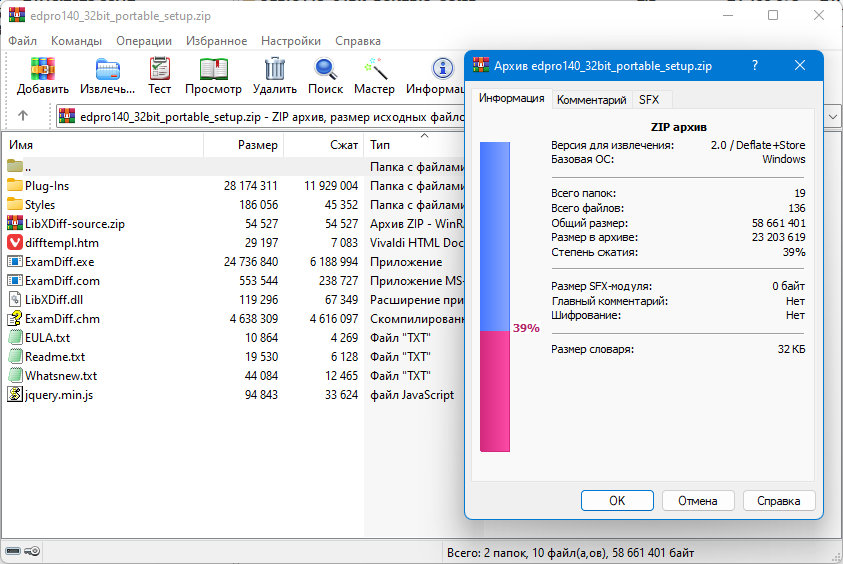Open the Операции menu

tap(144, 41)
